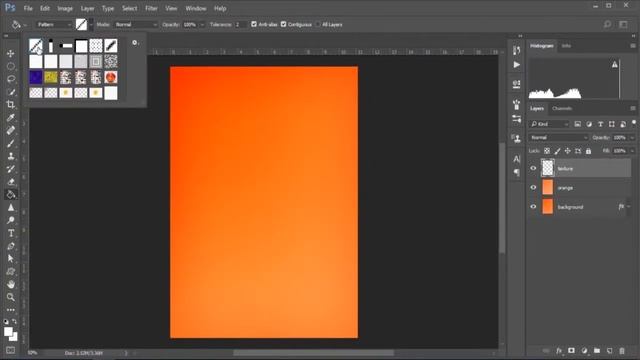Screen dimensions: 640x360
Task: Select the Clone Stamp tool
Action: pos(11,156)
